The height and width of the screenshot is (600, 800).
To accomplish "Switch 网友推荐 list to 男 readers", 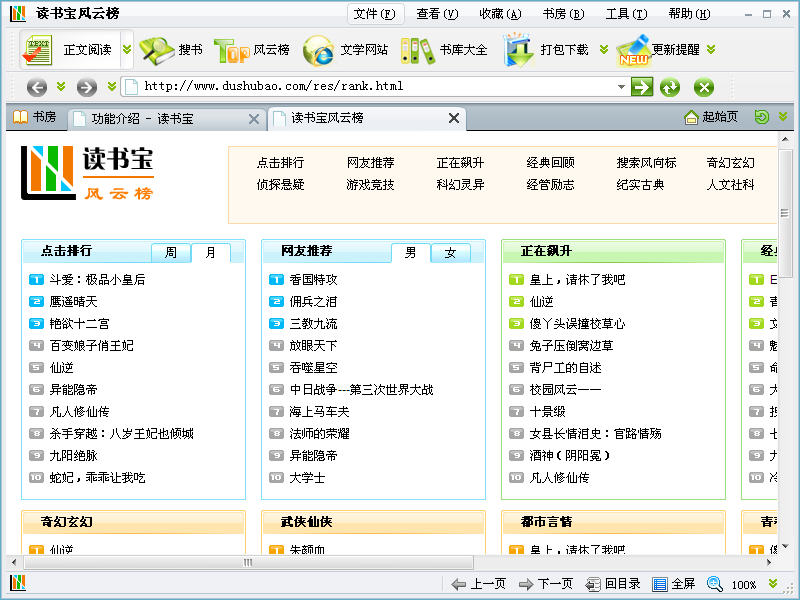I will (410, 252).
